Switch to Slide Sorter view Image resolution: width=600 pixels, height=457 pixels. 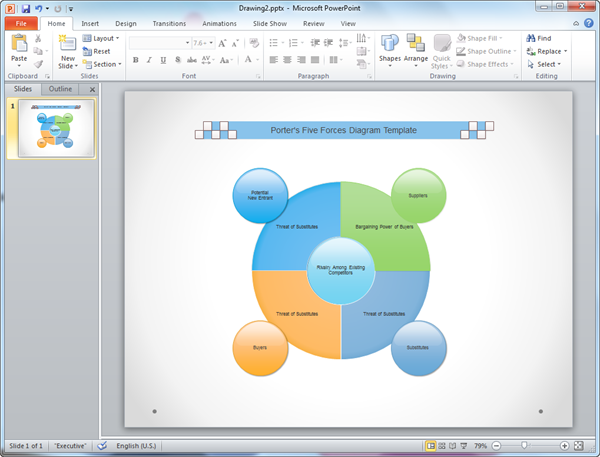[442, 445]
